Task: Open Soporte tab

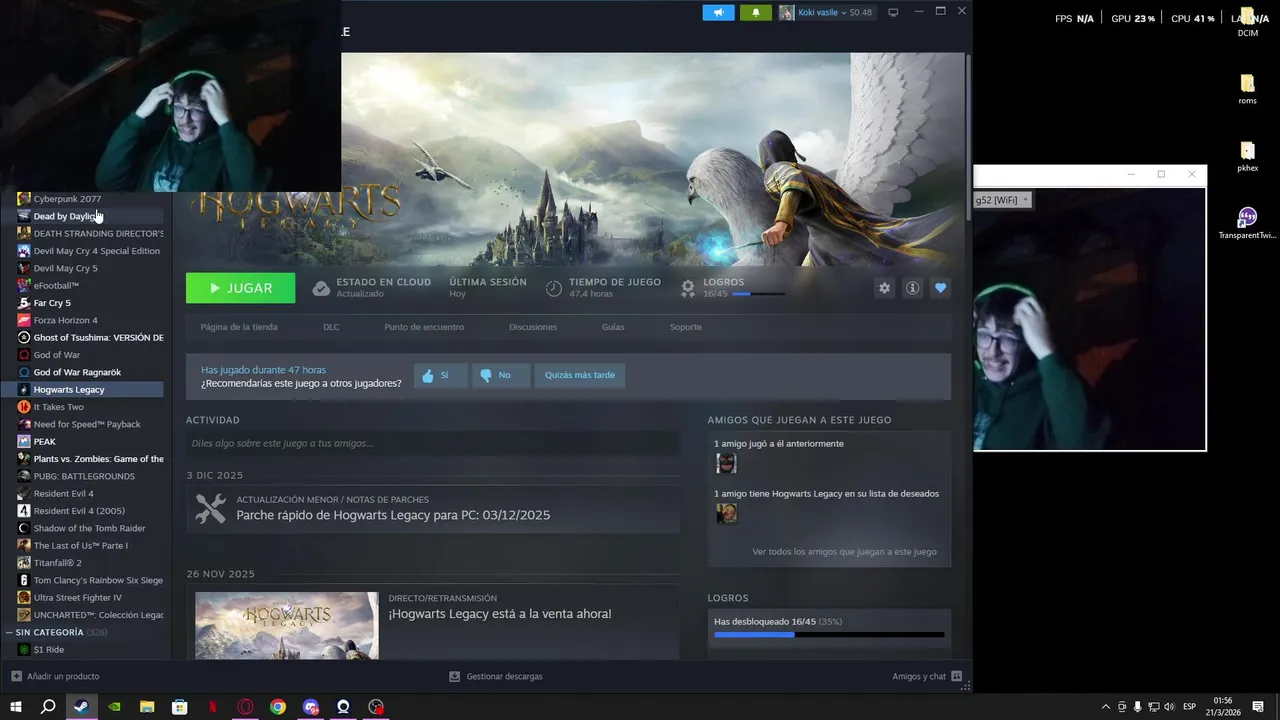Action: (686, 327)
